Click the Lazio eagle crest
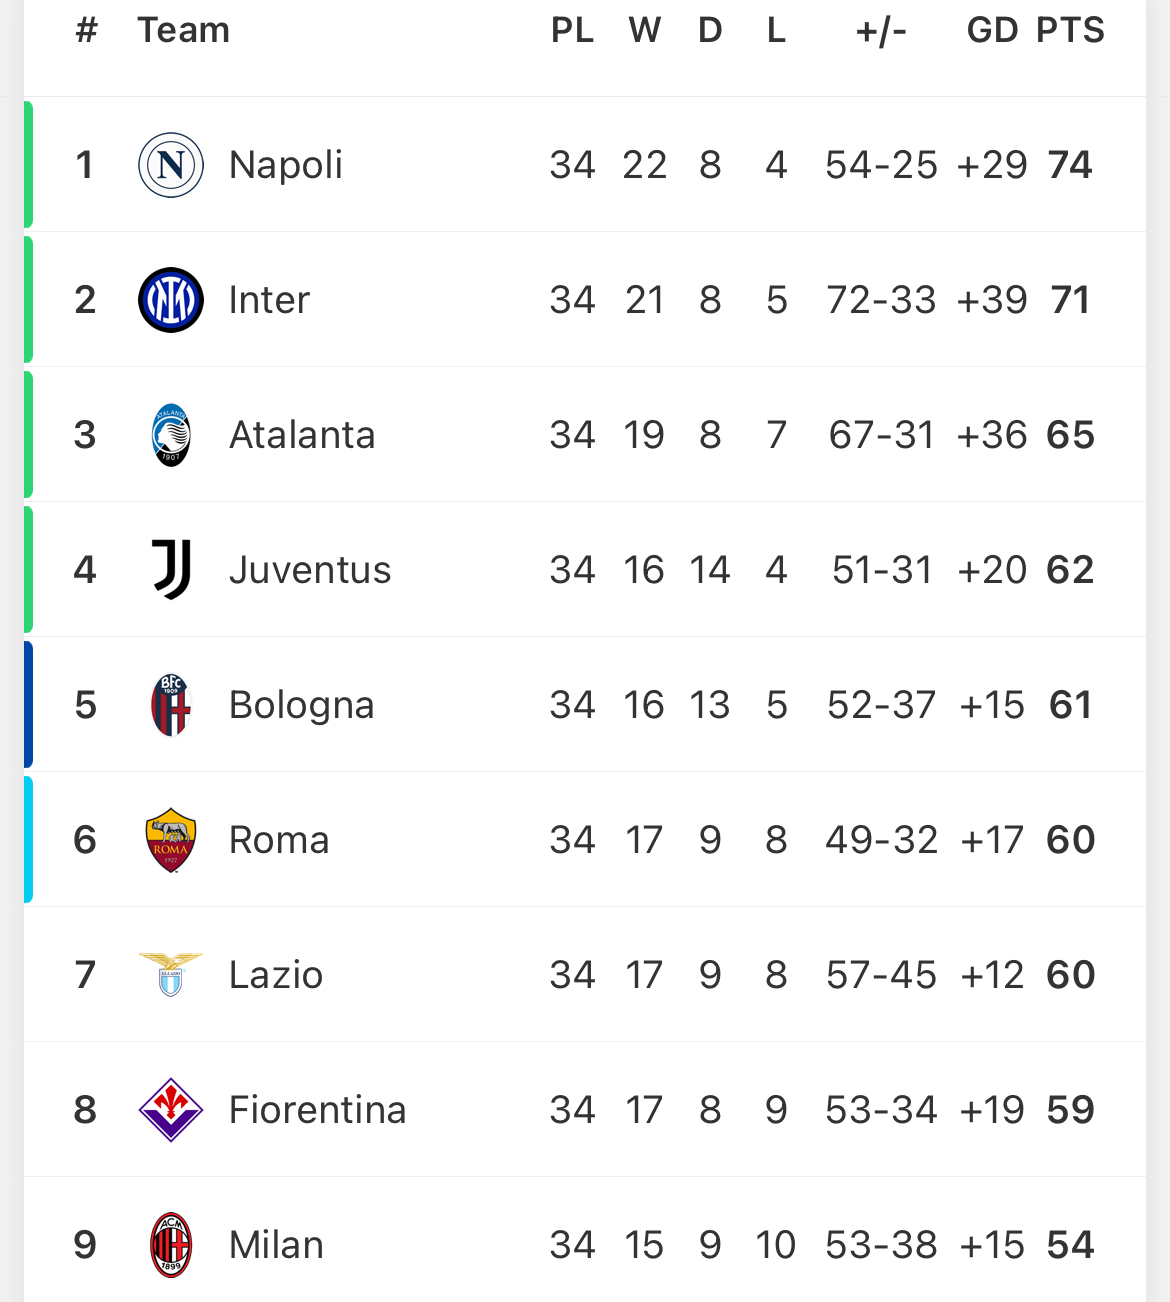The width and height of the screenshot is (1170, 1302). click(171, 975)
